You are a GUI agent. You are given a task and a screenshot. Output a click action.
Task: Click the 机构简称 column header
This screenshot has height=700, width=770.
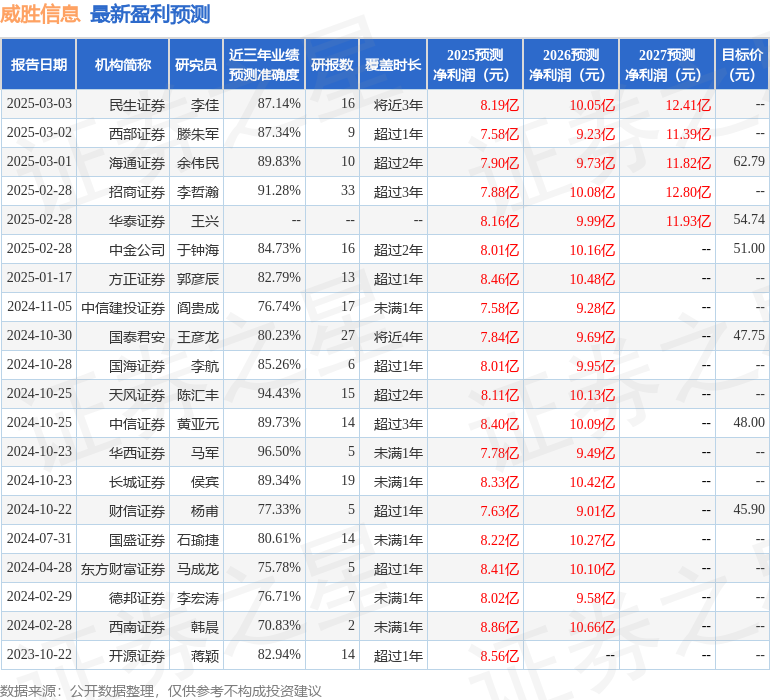123,65
